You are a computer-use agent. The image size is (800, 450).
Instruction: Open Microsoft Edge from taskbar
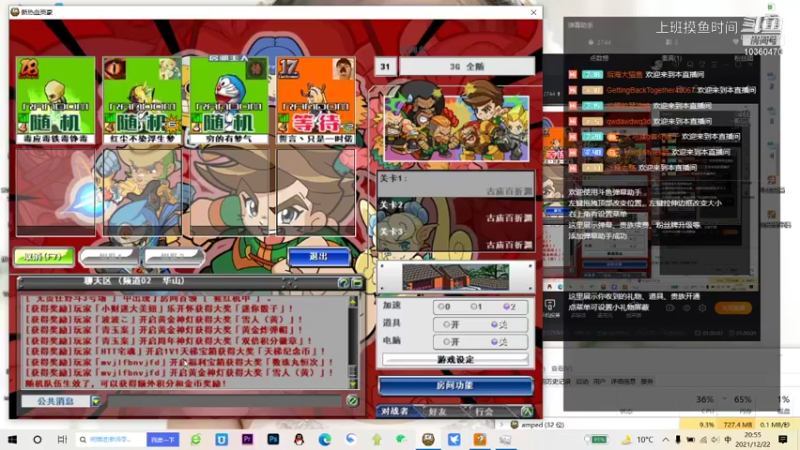tap(325, 439)
